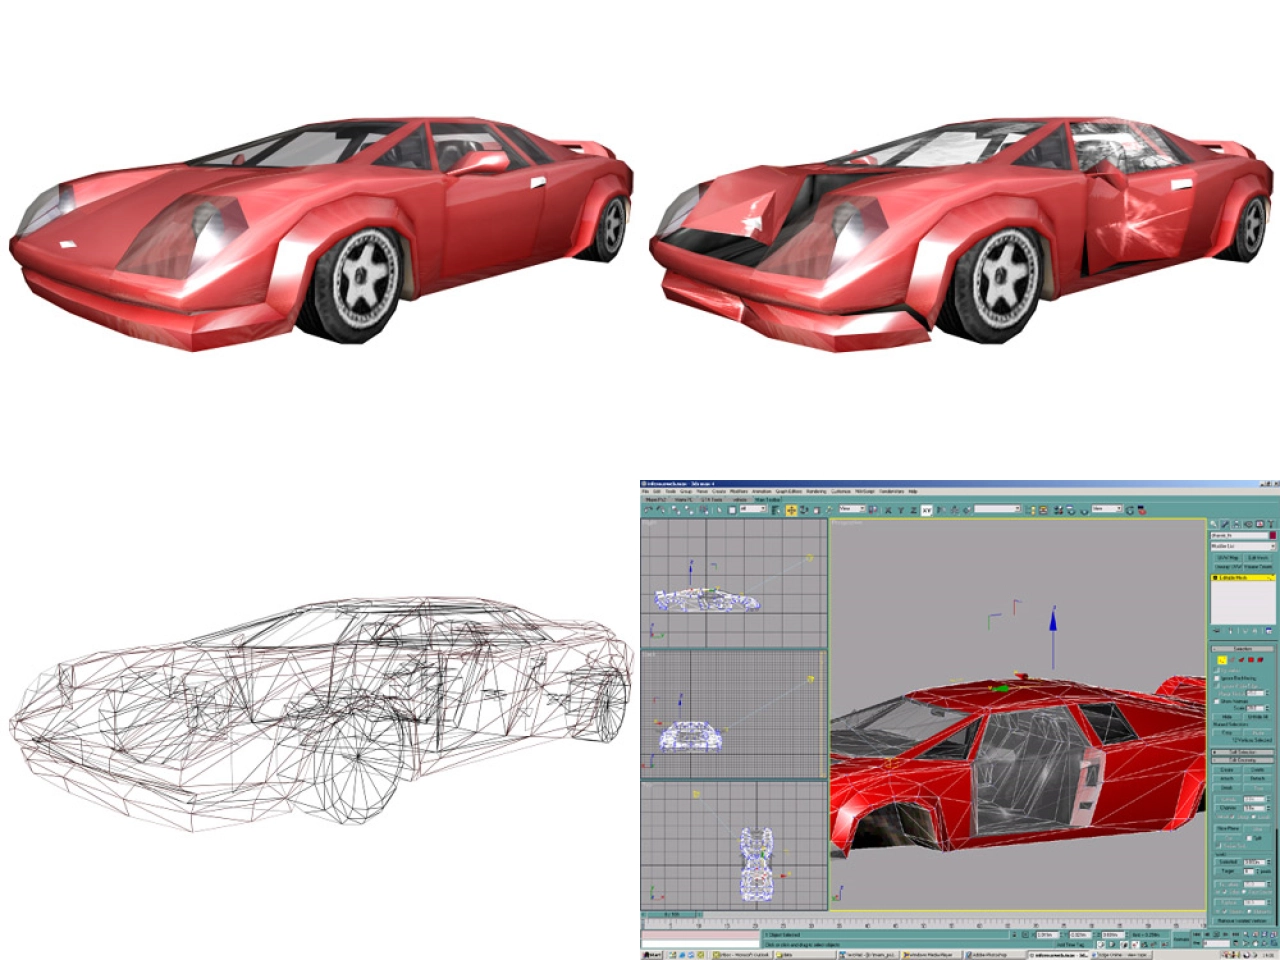Toggle the Split checkbox
The image size is (1280, 960).
[1249, 838]
